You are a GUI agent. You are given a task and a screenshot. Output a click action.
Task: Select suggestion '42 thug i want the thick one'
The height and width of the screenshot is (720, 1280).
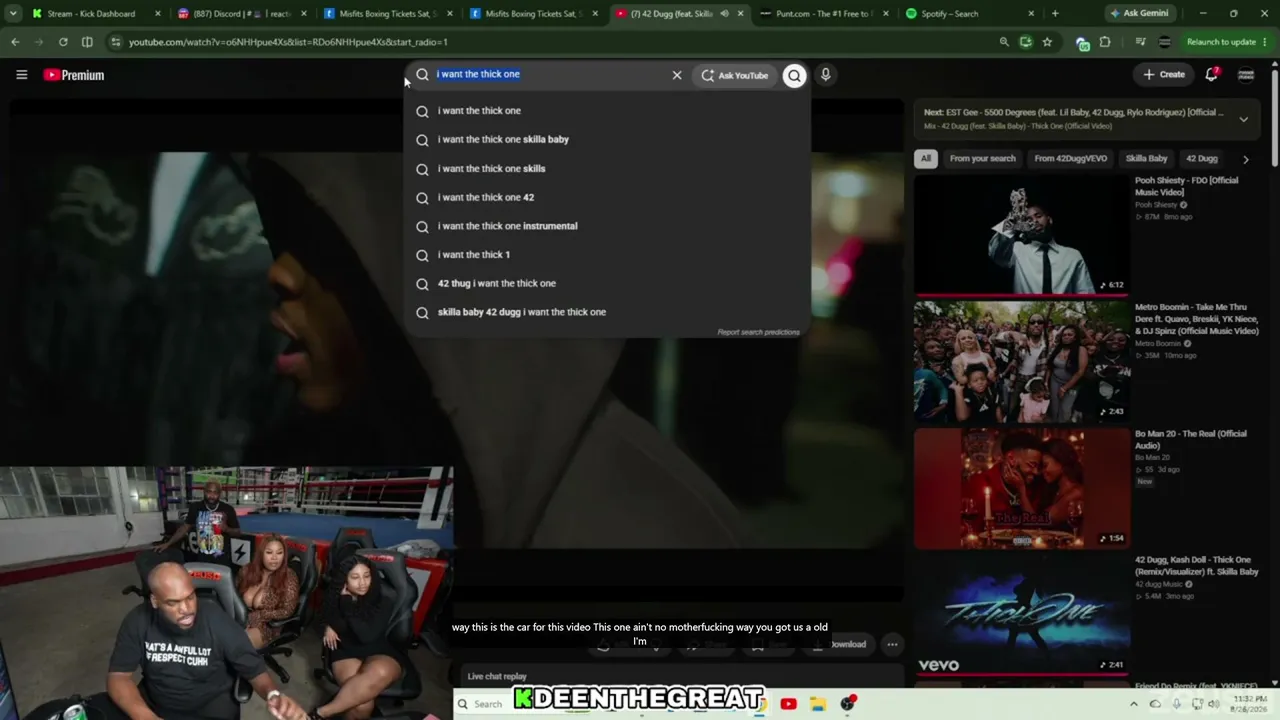[608, 284]
